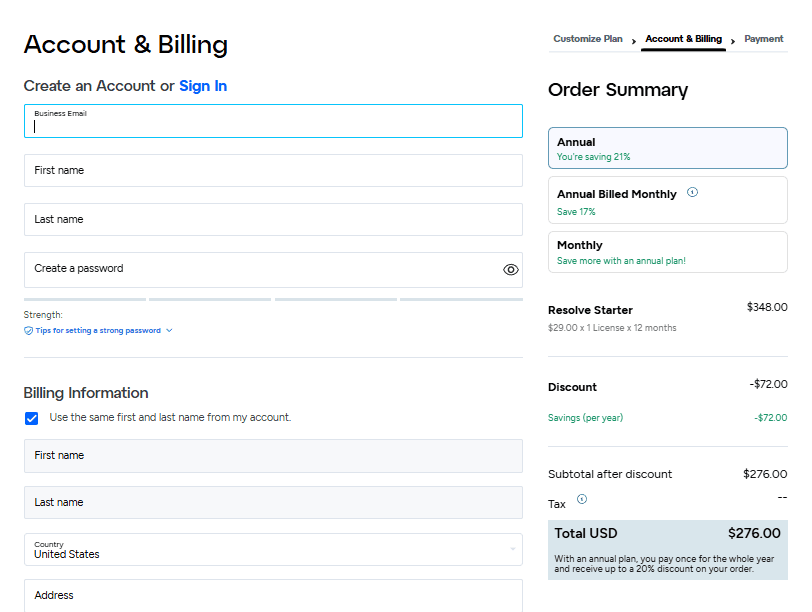Click the Sign In link
This screenshot has height=612, width=812.
[203, 86]
